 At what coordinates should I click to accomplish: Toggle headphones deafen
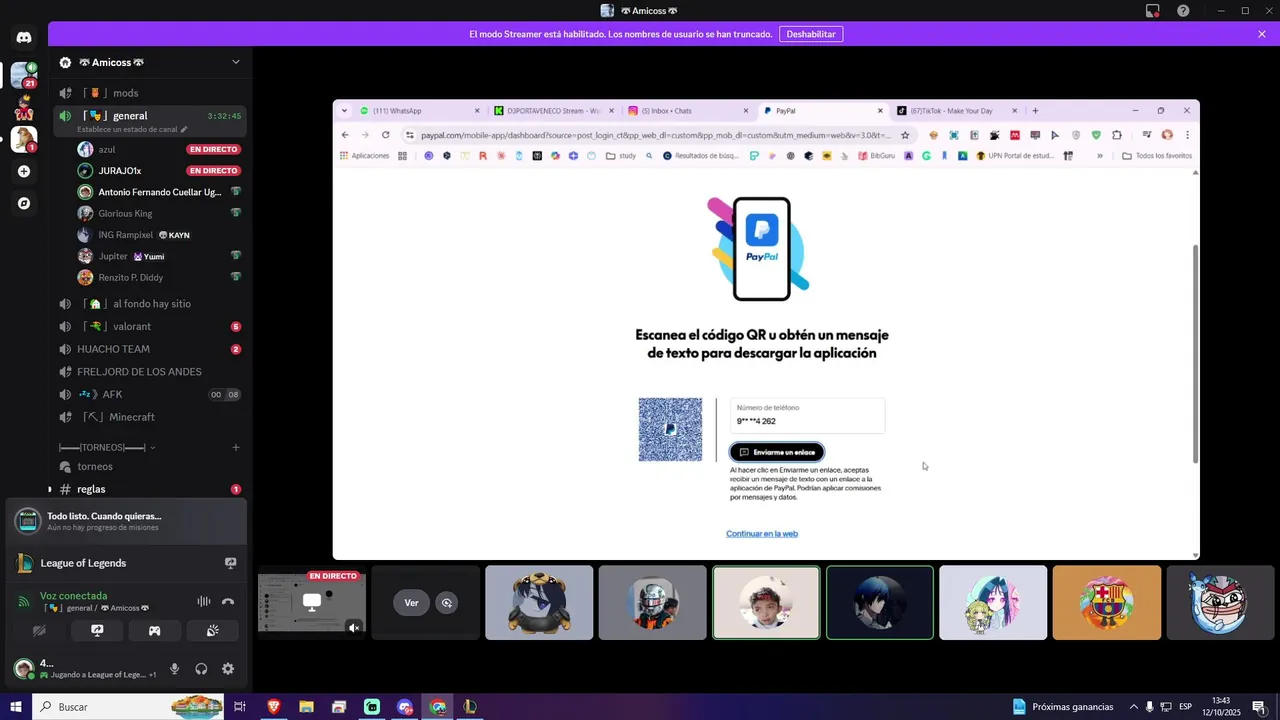click(x=201, y=669)
